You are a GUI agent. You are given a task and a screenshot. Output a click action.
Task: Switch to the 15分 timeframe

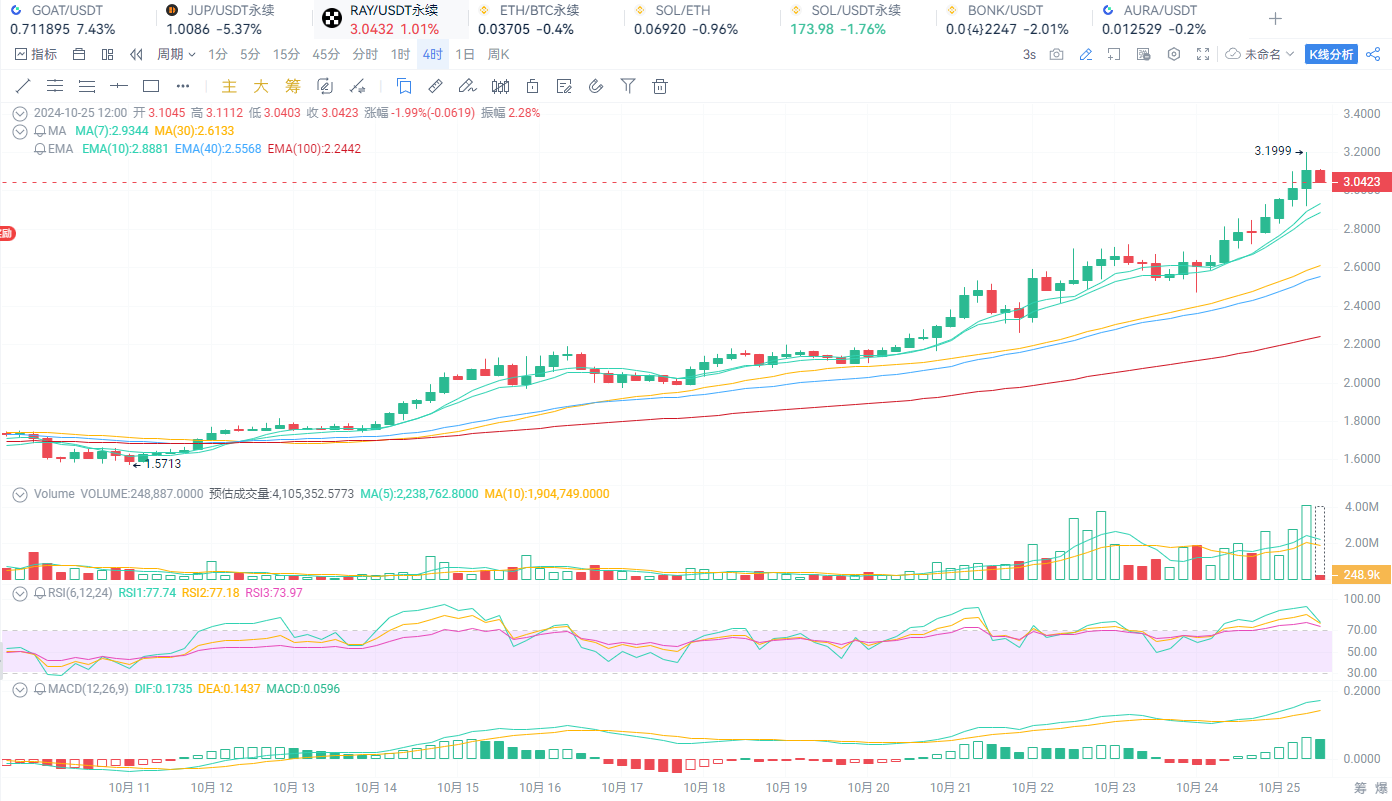tap(286, 54)
